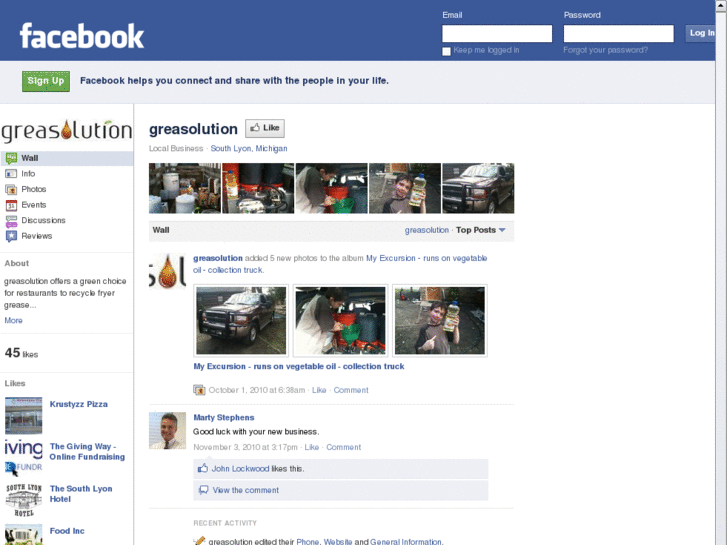Screen dimensions: 727x545
Task: Click in the Password input field
Action: point(619,34)
